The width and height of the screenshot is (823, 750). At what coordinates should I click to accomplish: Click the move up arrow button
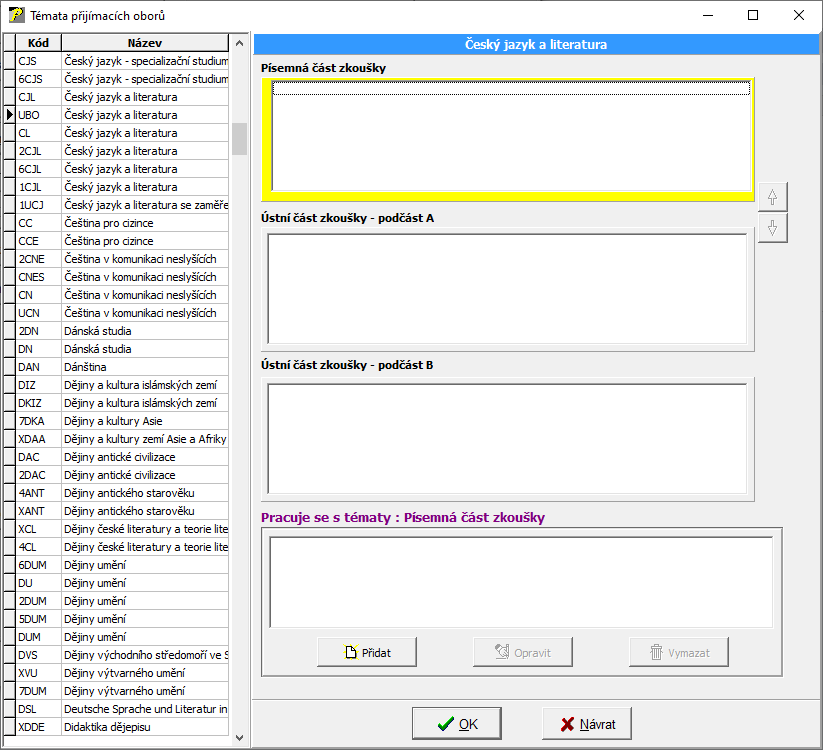pyautogui.click(x=771, y=197)
